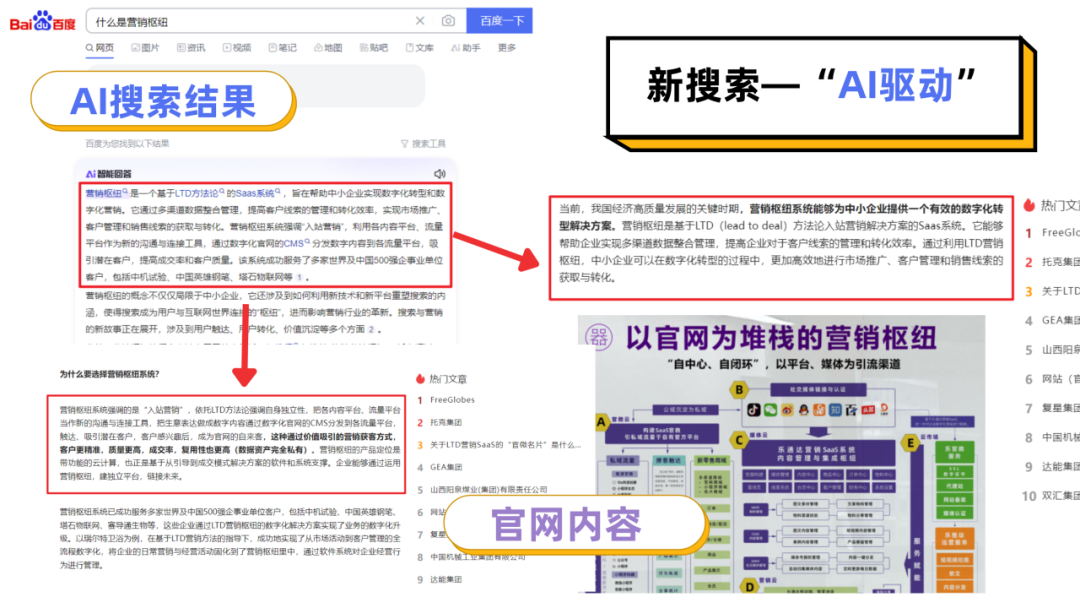
Task: Open the AI 助手 tab
Action: point(466,48)
